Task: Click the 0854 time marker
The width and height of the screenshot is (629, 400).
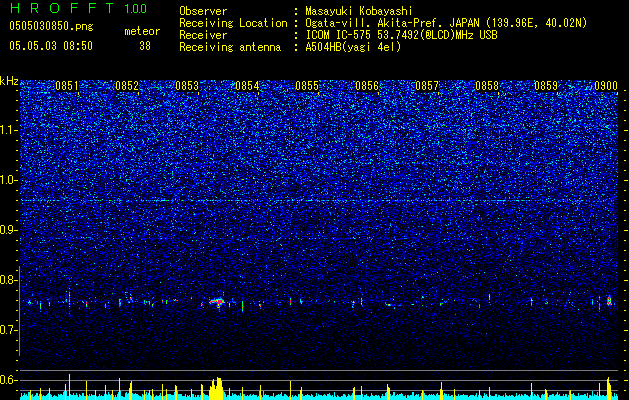Action: pos(247,86)
